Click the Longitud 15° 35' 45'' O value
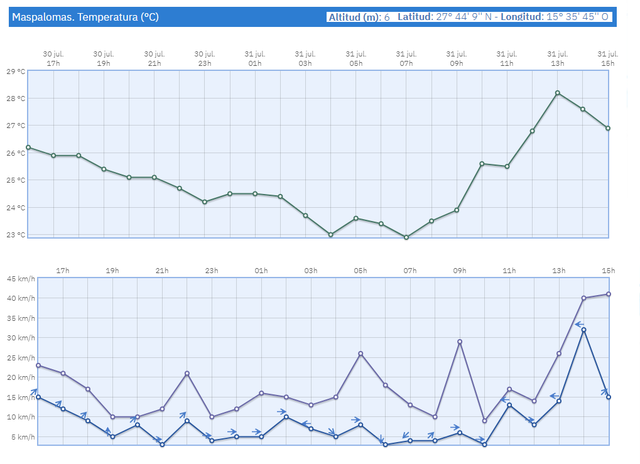 click(x=554, y=17)
